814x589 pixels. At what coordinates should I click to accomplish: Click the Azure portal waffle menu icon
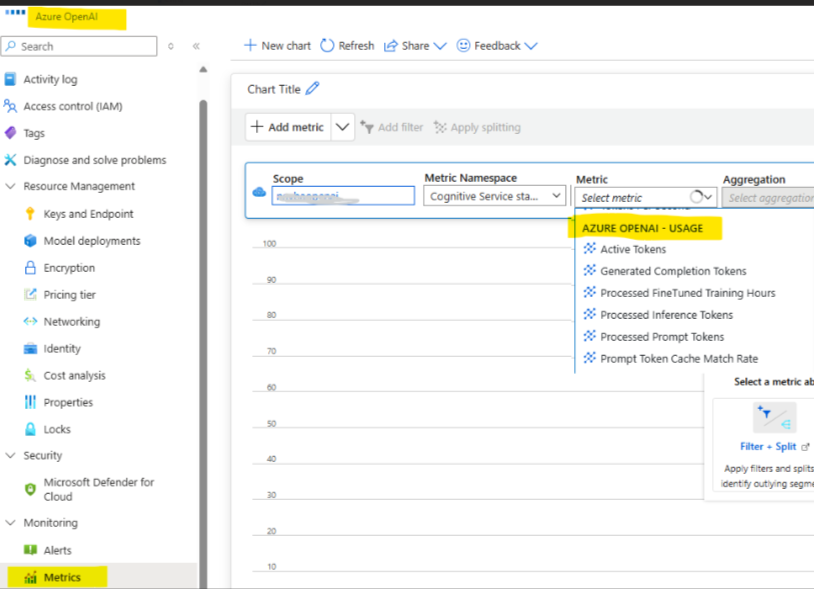pos(15,12)
